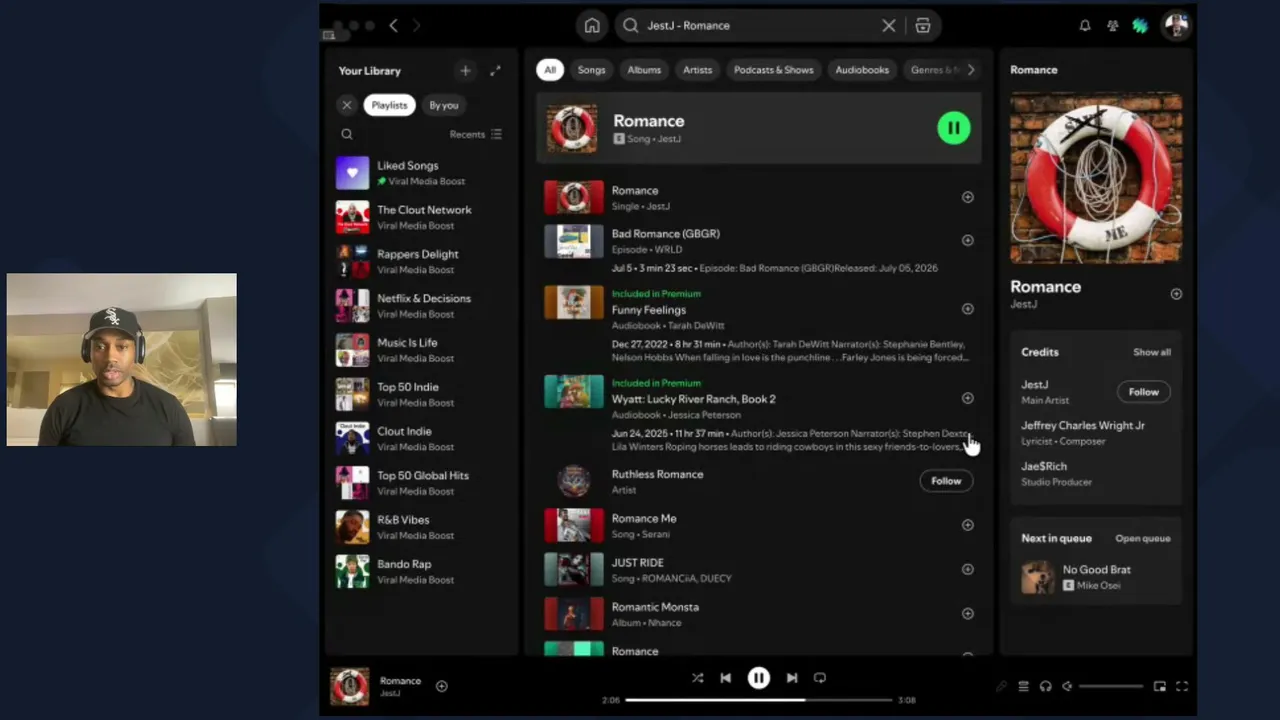
Task: Open the Music Is Life playlist
Action: pos(420,350)
